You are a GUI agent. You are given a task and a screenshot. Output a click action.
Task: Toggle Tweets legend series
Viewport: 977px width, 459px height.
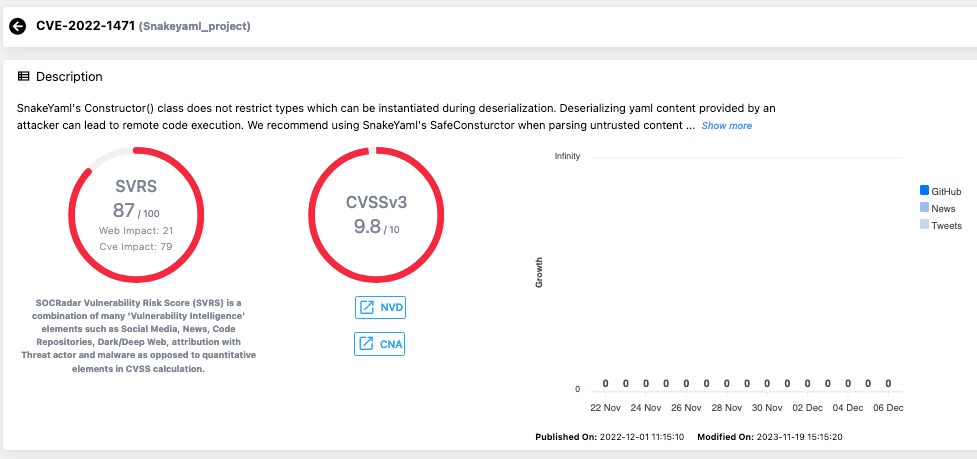pyautogui.click(x=940, y=225)
